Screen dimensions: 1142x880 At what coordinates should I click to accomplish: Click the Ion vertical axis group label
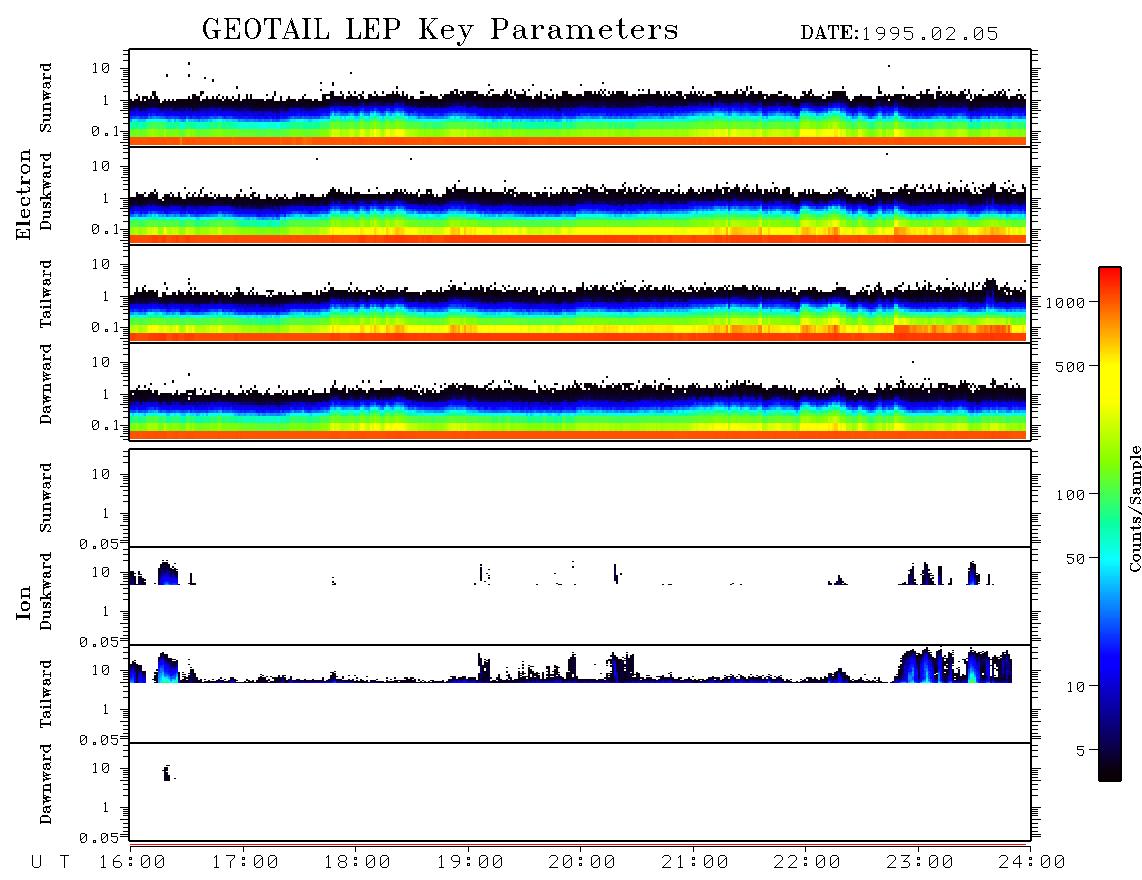[x=23, y=602]
